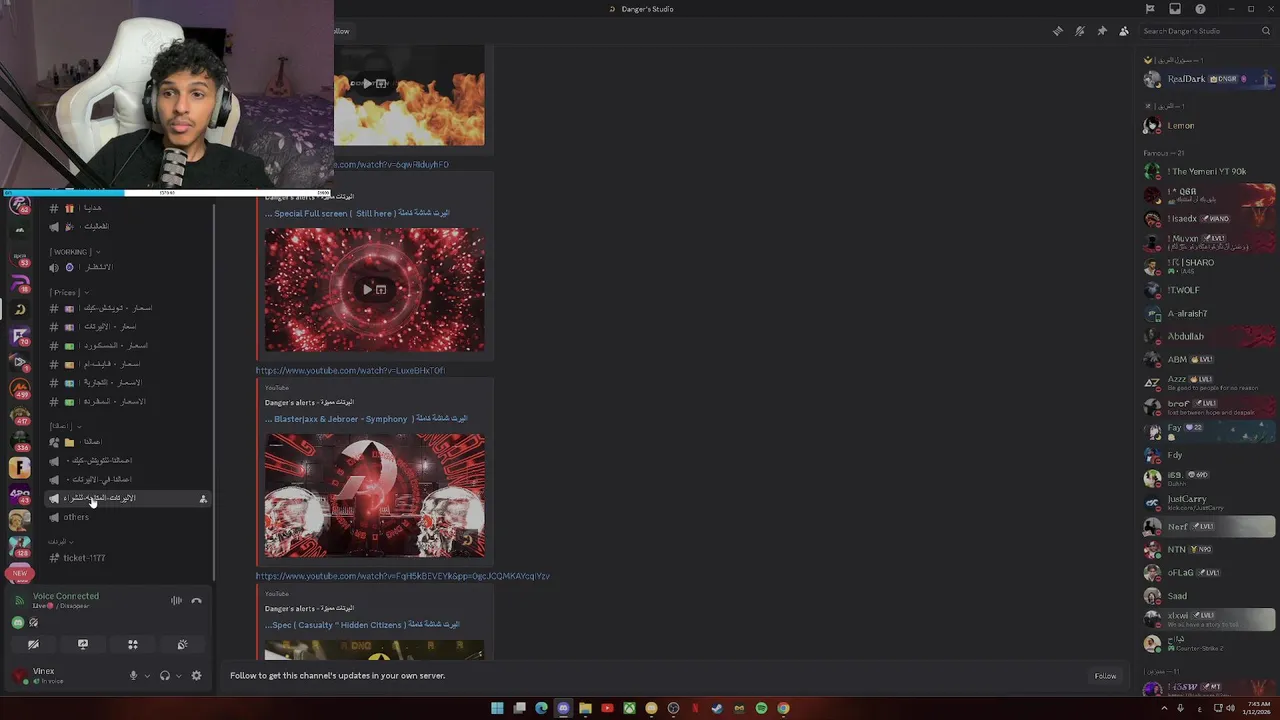The image size is (1280, 720).
Task: Open Netflix from the taskbar
Action: 696,708
